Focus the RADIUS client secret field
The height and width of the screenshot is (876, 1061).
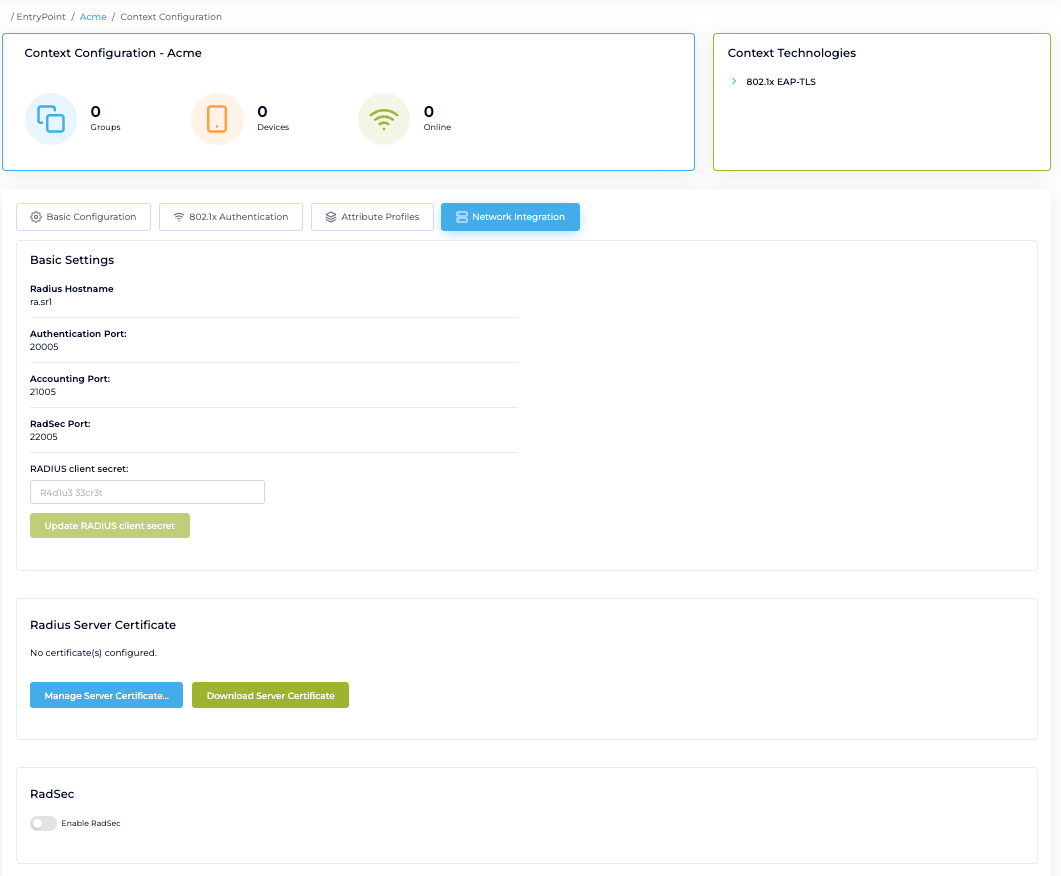(147, 492)
